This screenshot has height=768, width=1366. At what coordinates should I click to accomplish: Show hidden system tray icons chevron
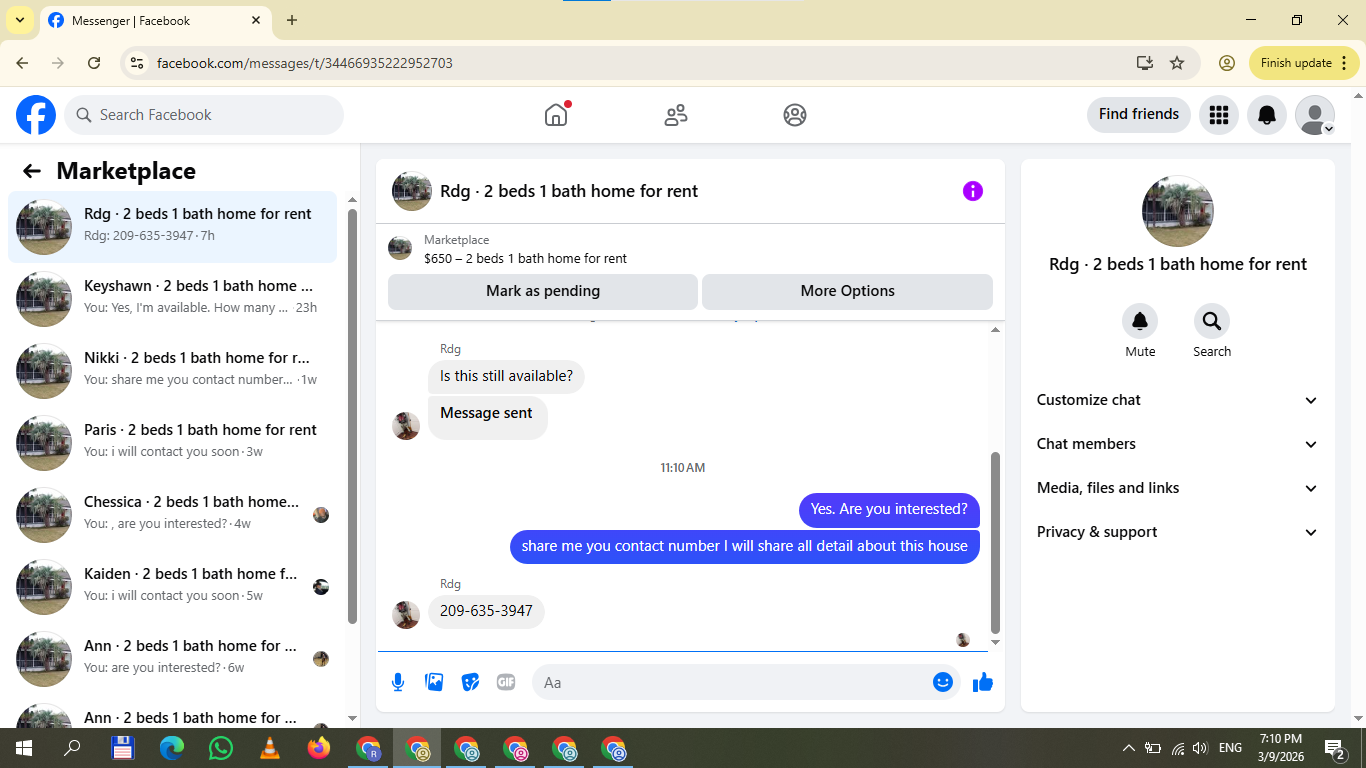click(x=1129, y=748)
